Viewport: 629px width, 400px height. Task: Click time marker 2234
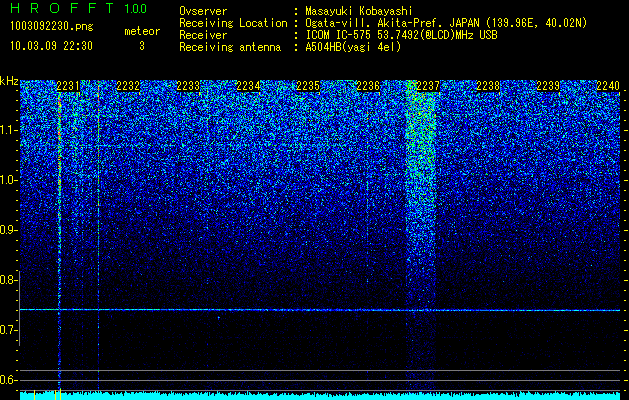pyautogui.click(x=248, y=86)
